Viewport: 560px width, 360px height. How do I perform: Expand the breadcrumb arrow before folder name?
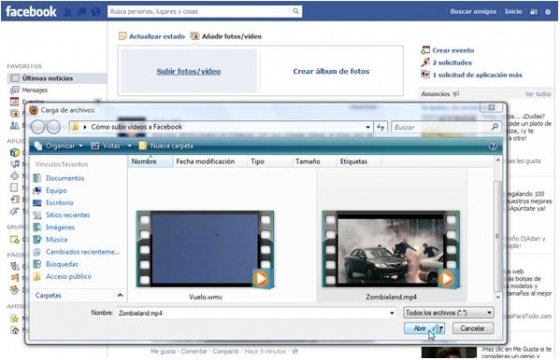coord(85,127)
